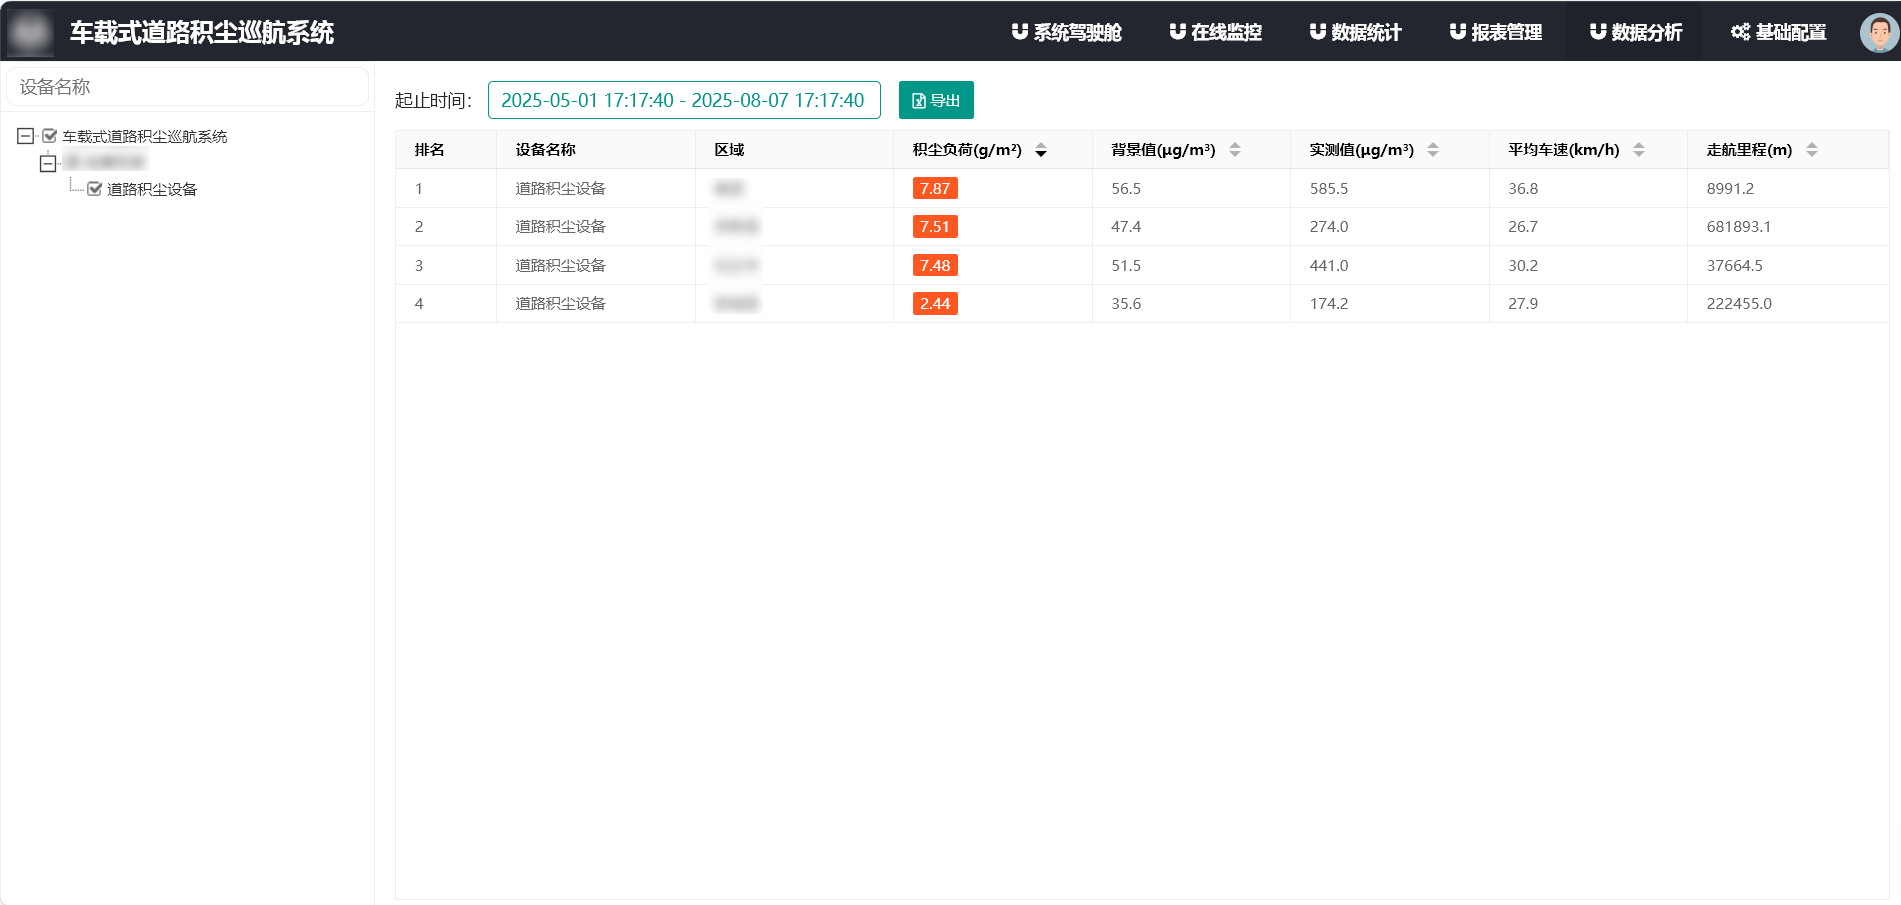Sort by 走航里程 column arrows
The height and width of the screenshot is (905, 1901).
[1812, 150]
